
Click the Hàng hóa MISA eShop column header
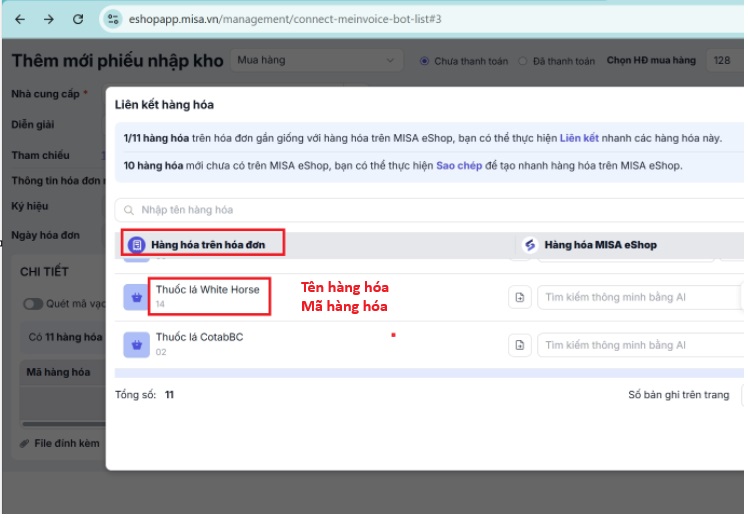point(600,245)
